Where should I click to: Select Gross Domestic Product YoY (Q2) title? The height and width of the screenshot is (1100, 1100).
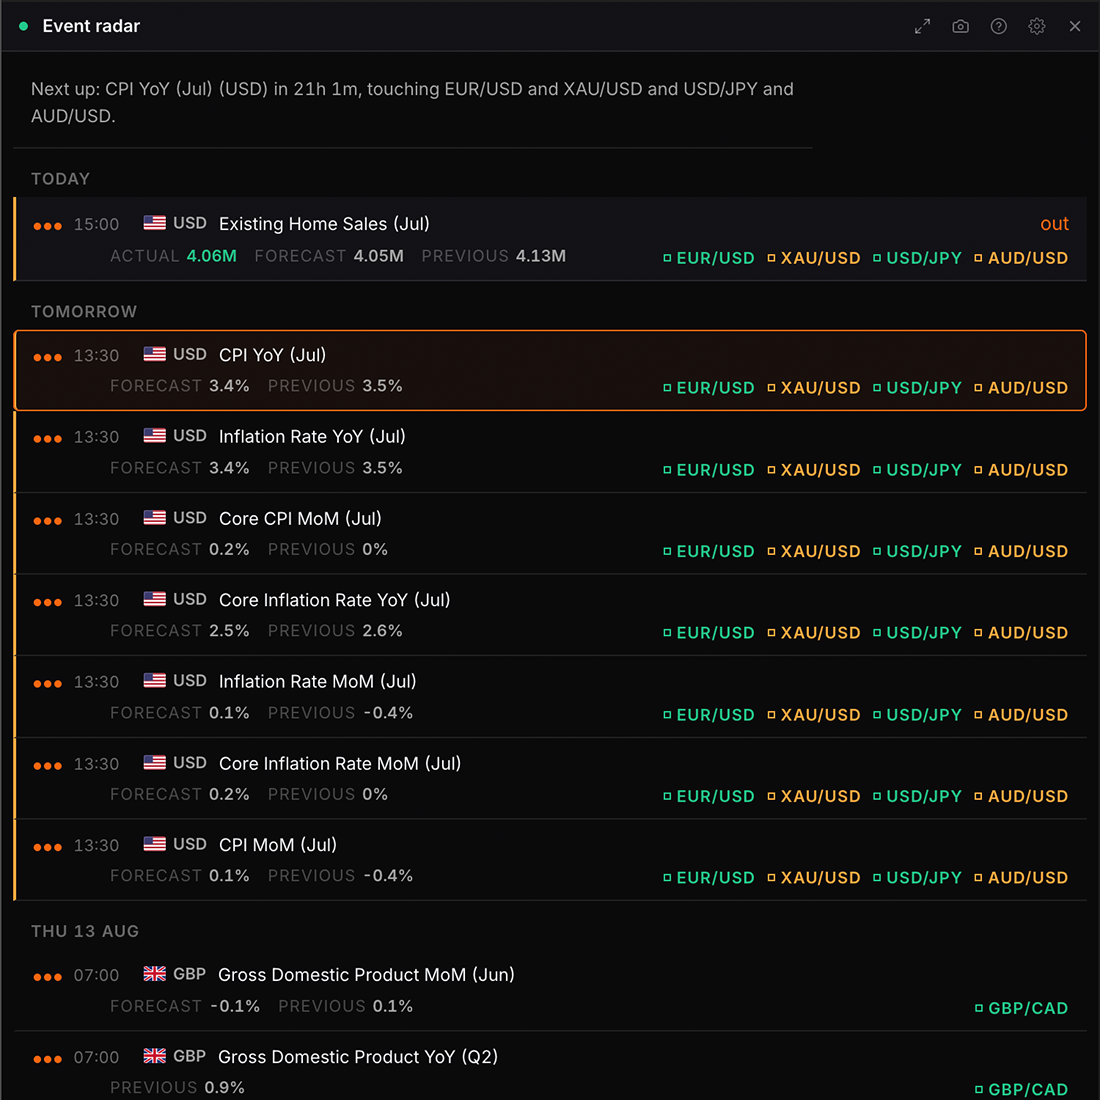coord(358,1057)
